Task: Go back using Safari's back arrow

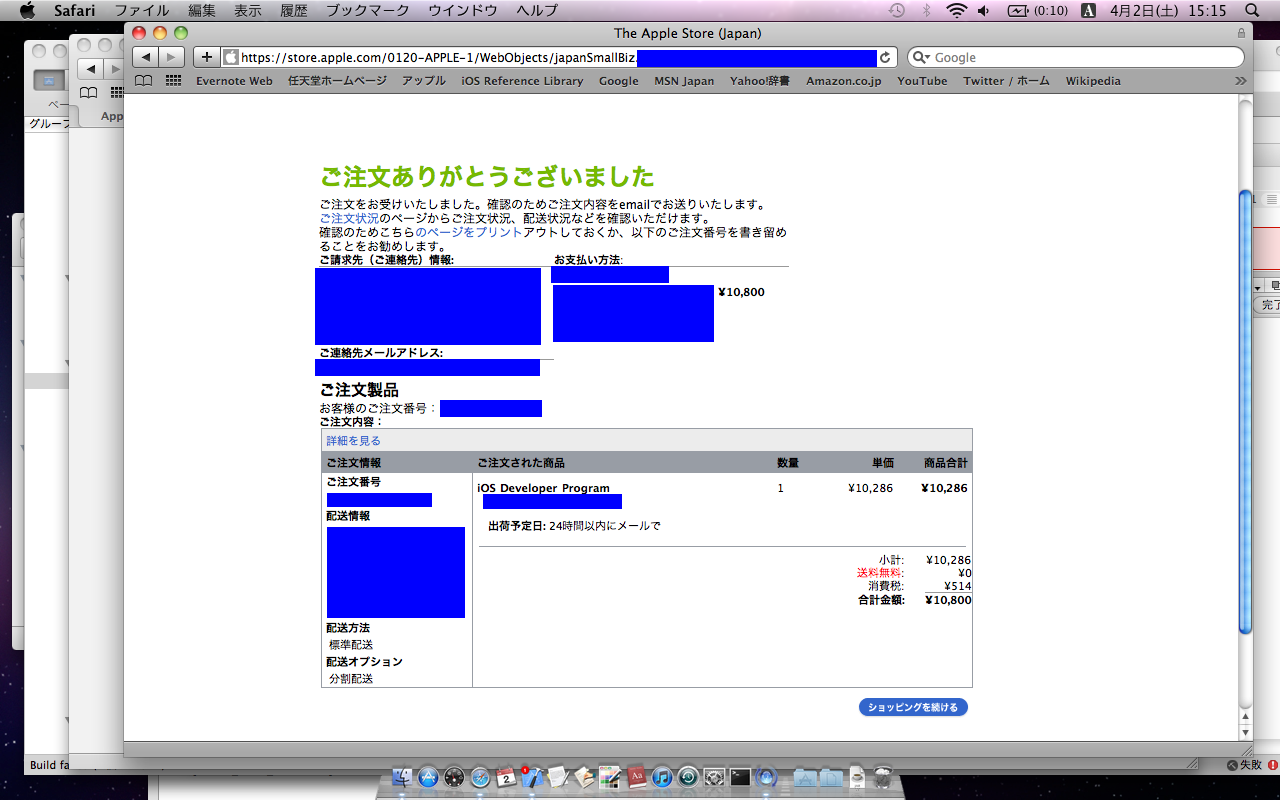Action: pyautogui.click(x=146, y=57)
